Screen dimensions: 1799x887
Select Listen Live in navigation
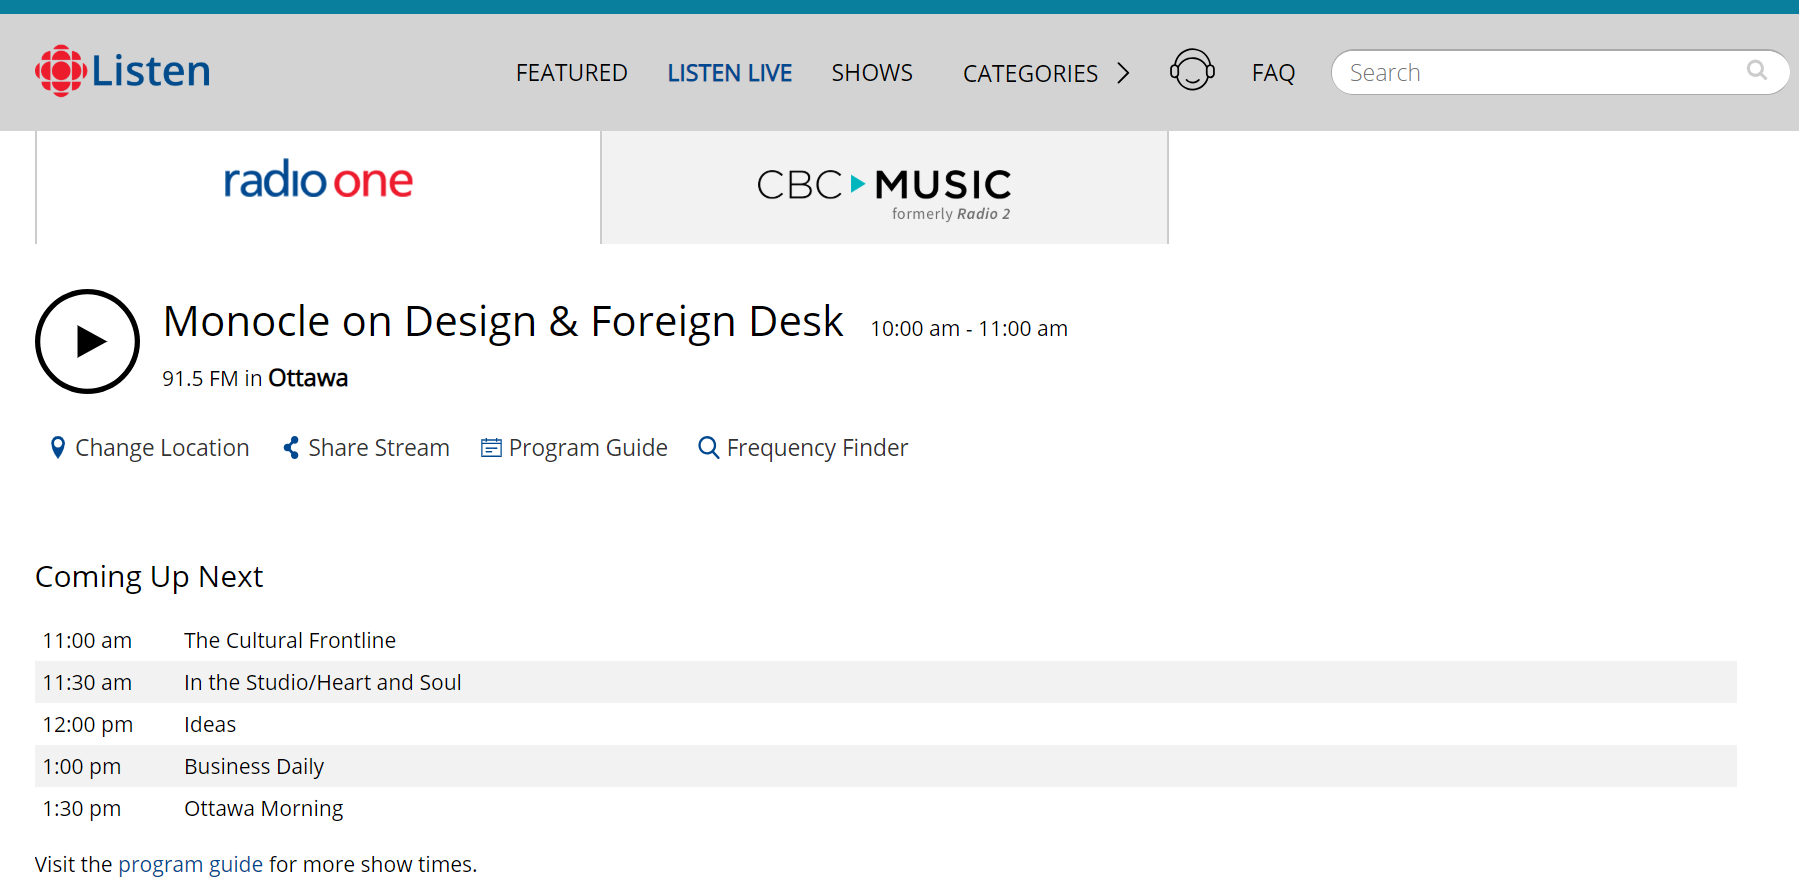click(729, 73)
